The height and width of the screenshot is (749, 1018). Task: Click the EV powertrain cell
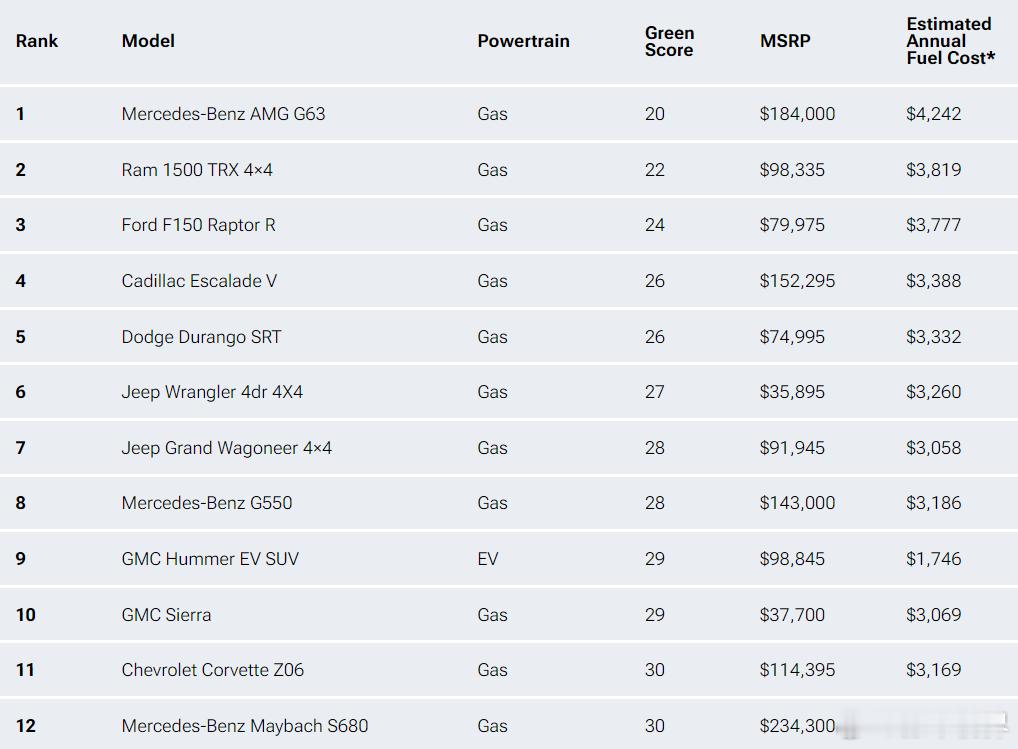tap(488, 559)
